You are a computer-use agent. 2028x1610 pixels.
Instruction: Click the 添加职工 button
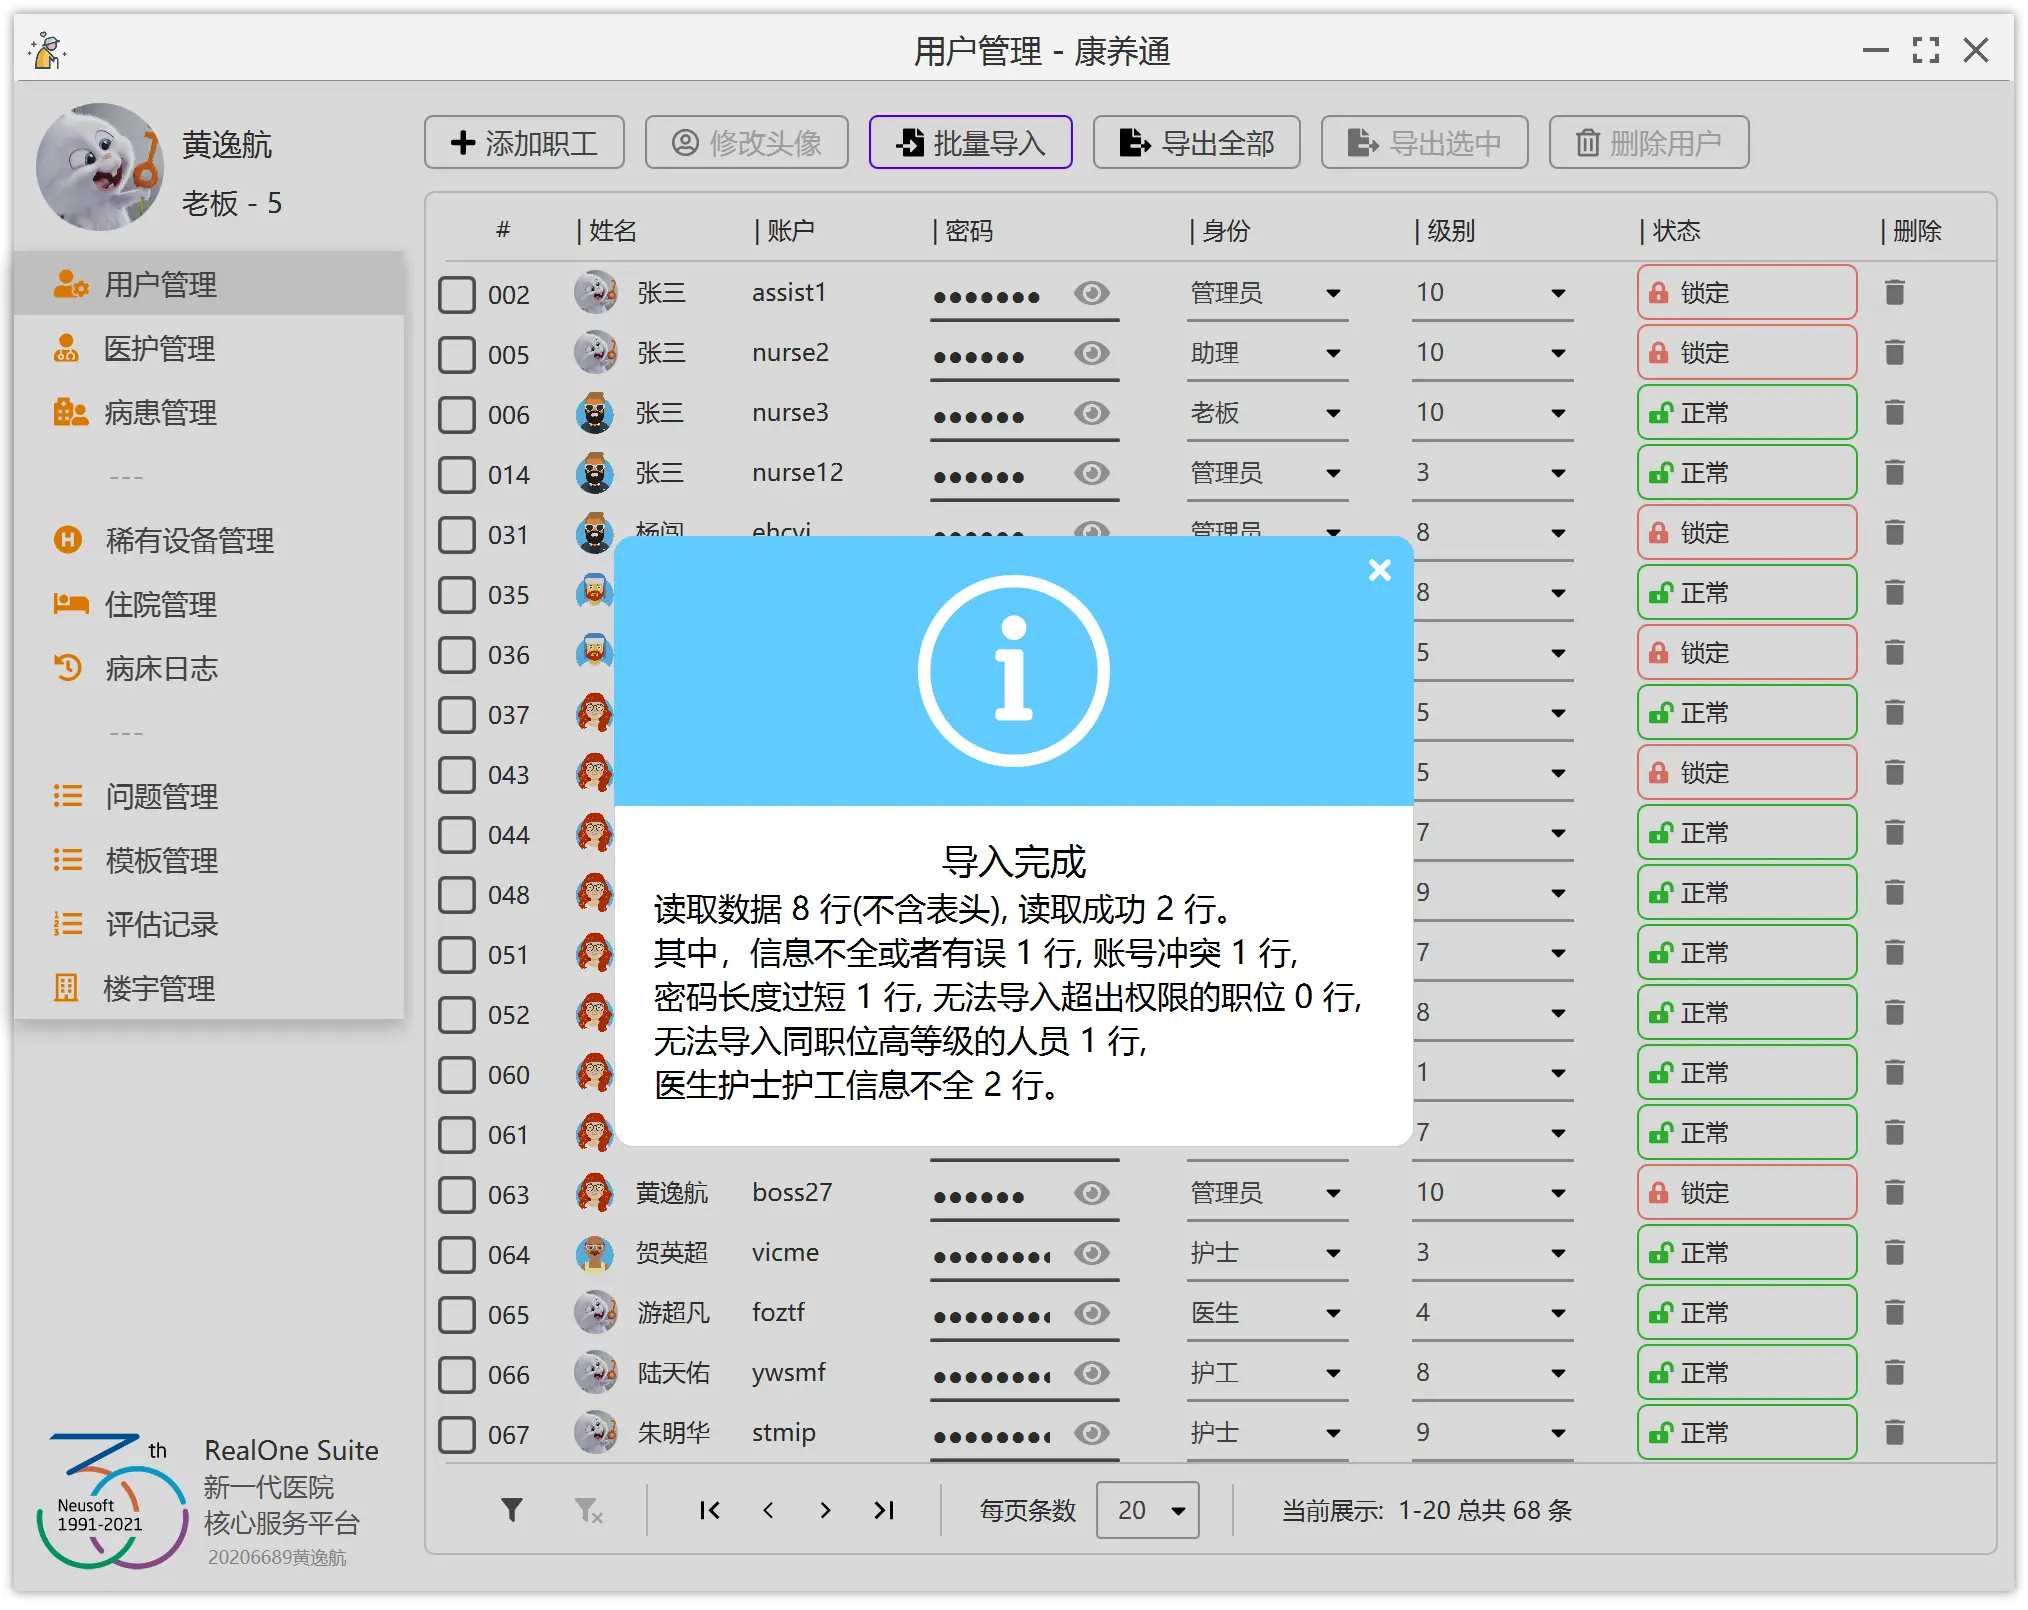[x=525, y=143]
